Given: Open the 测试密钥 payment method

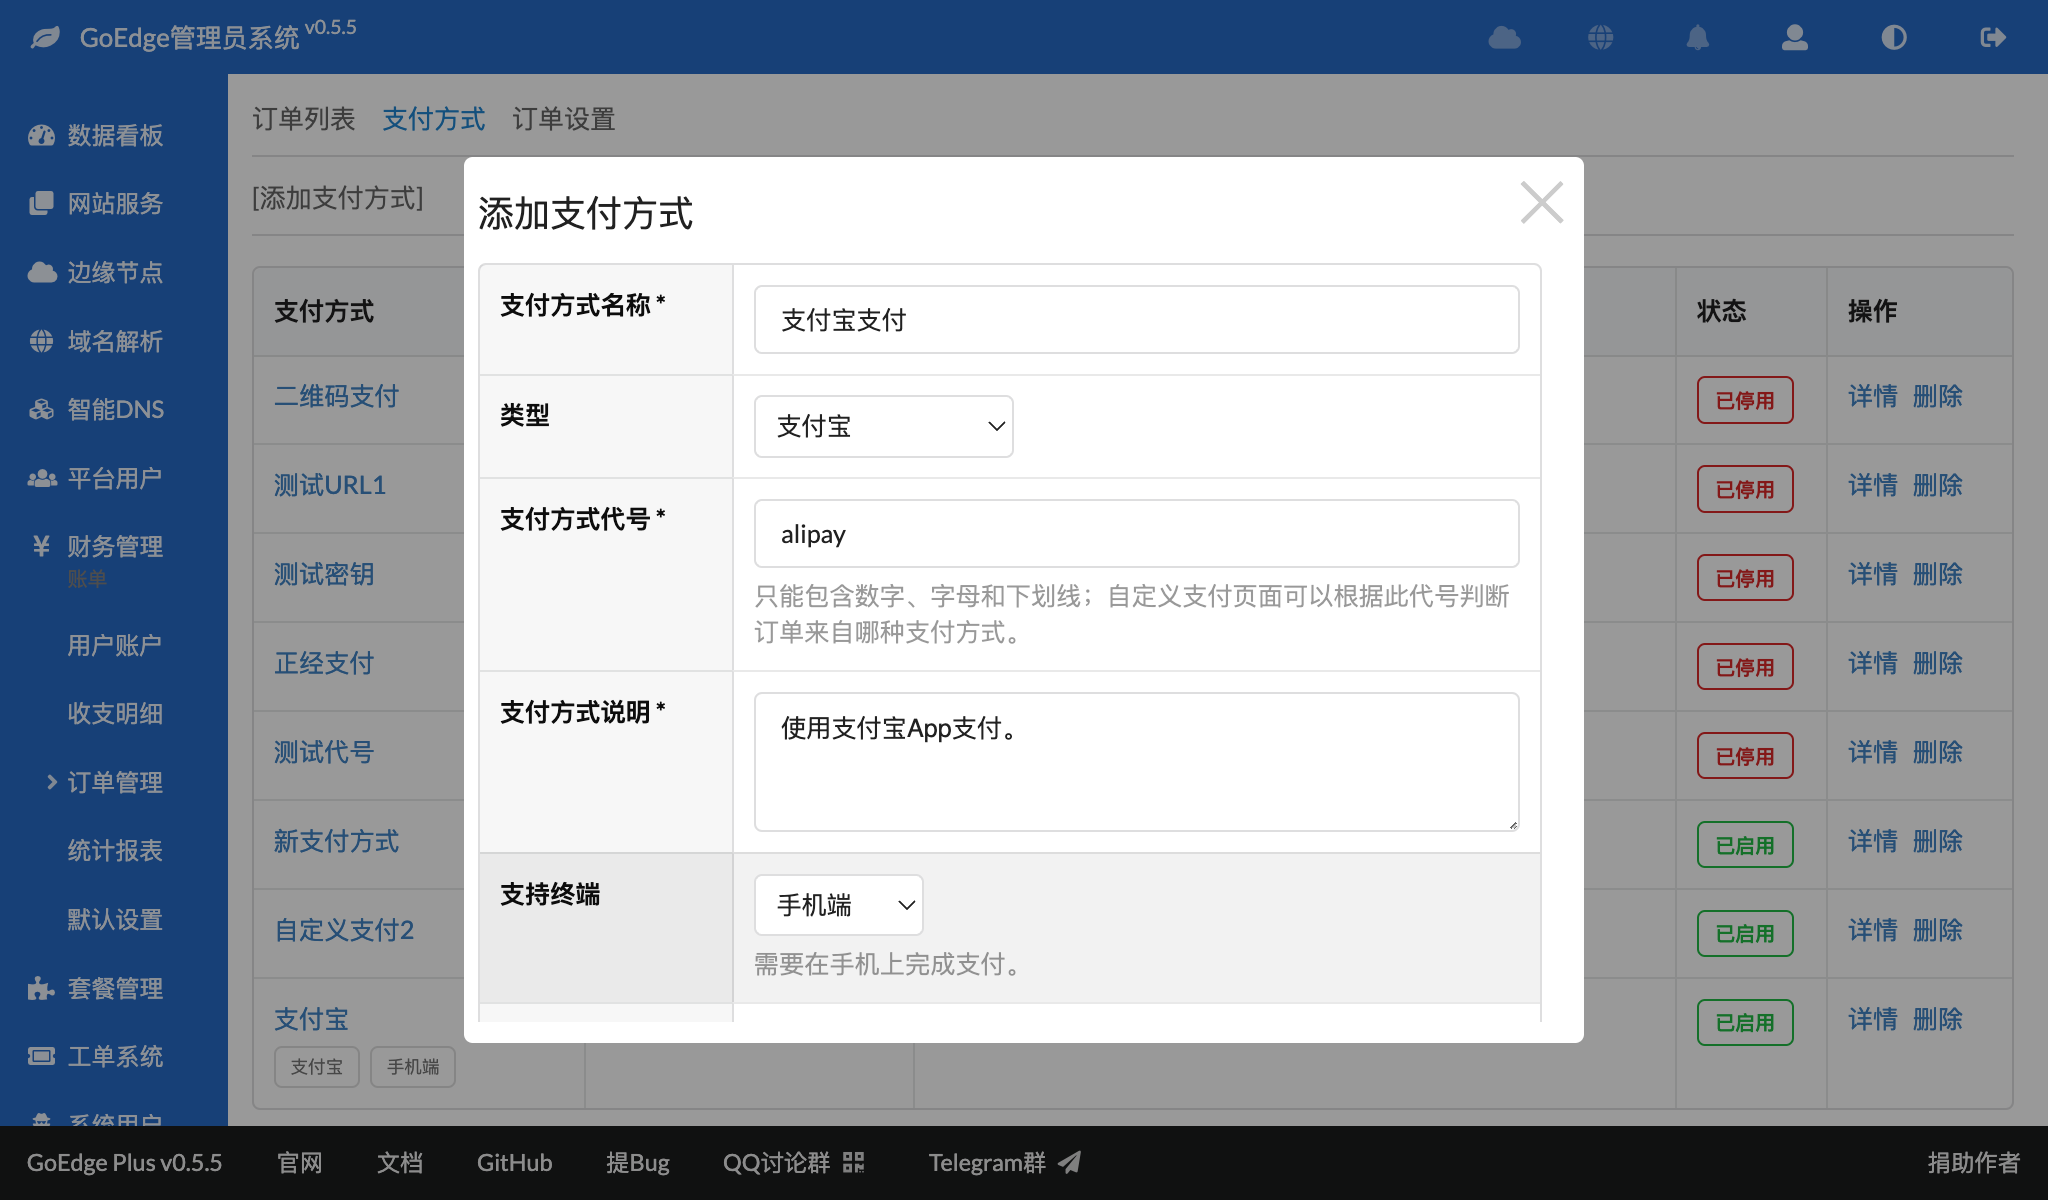Looking at the screenshot, I should pos(324,574).
